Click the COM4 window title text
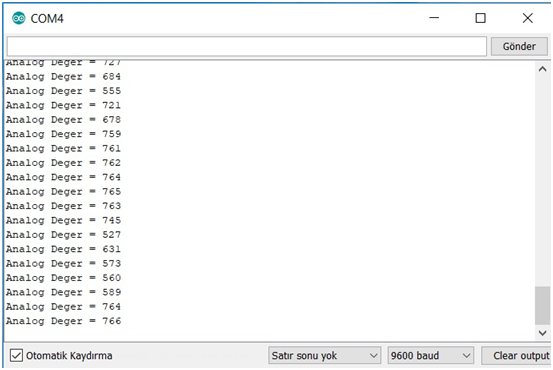The width and height of the screenshot is (553, 370). click(47, 18)
